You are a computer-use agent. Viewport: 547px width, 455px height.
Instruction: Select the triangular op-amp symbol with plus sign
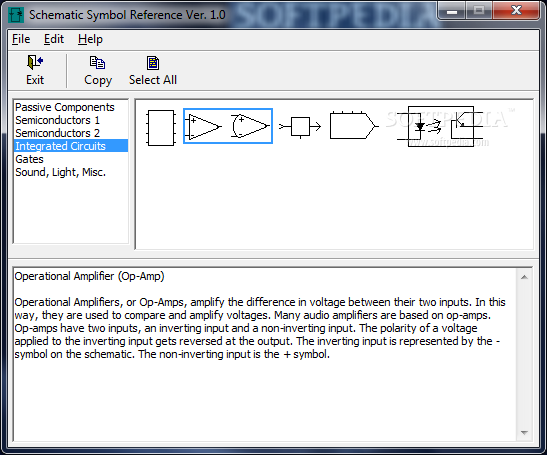(204, 126)
